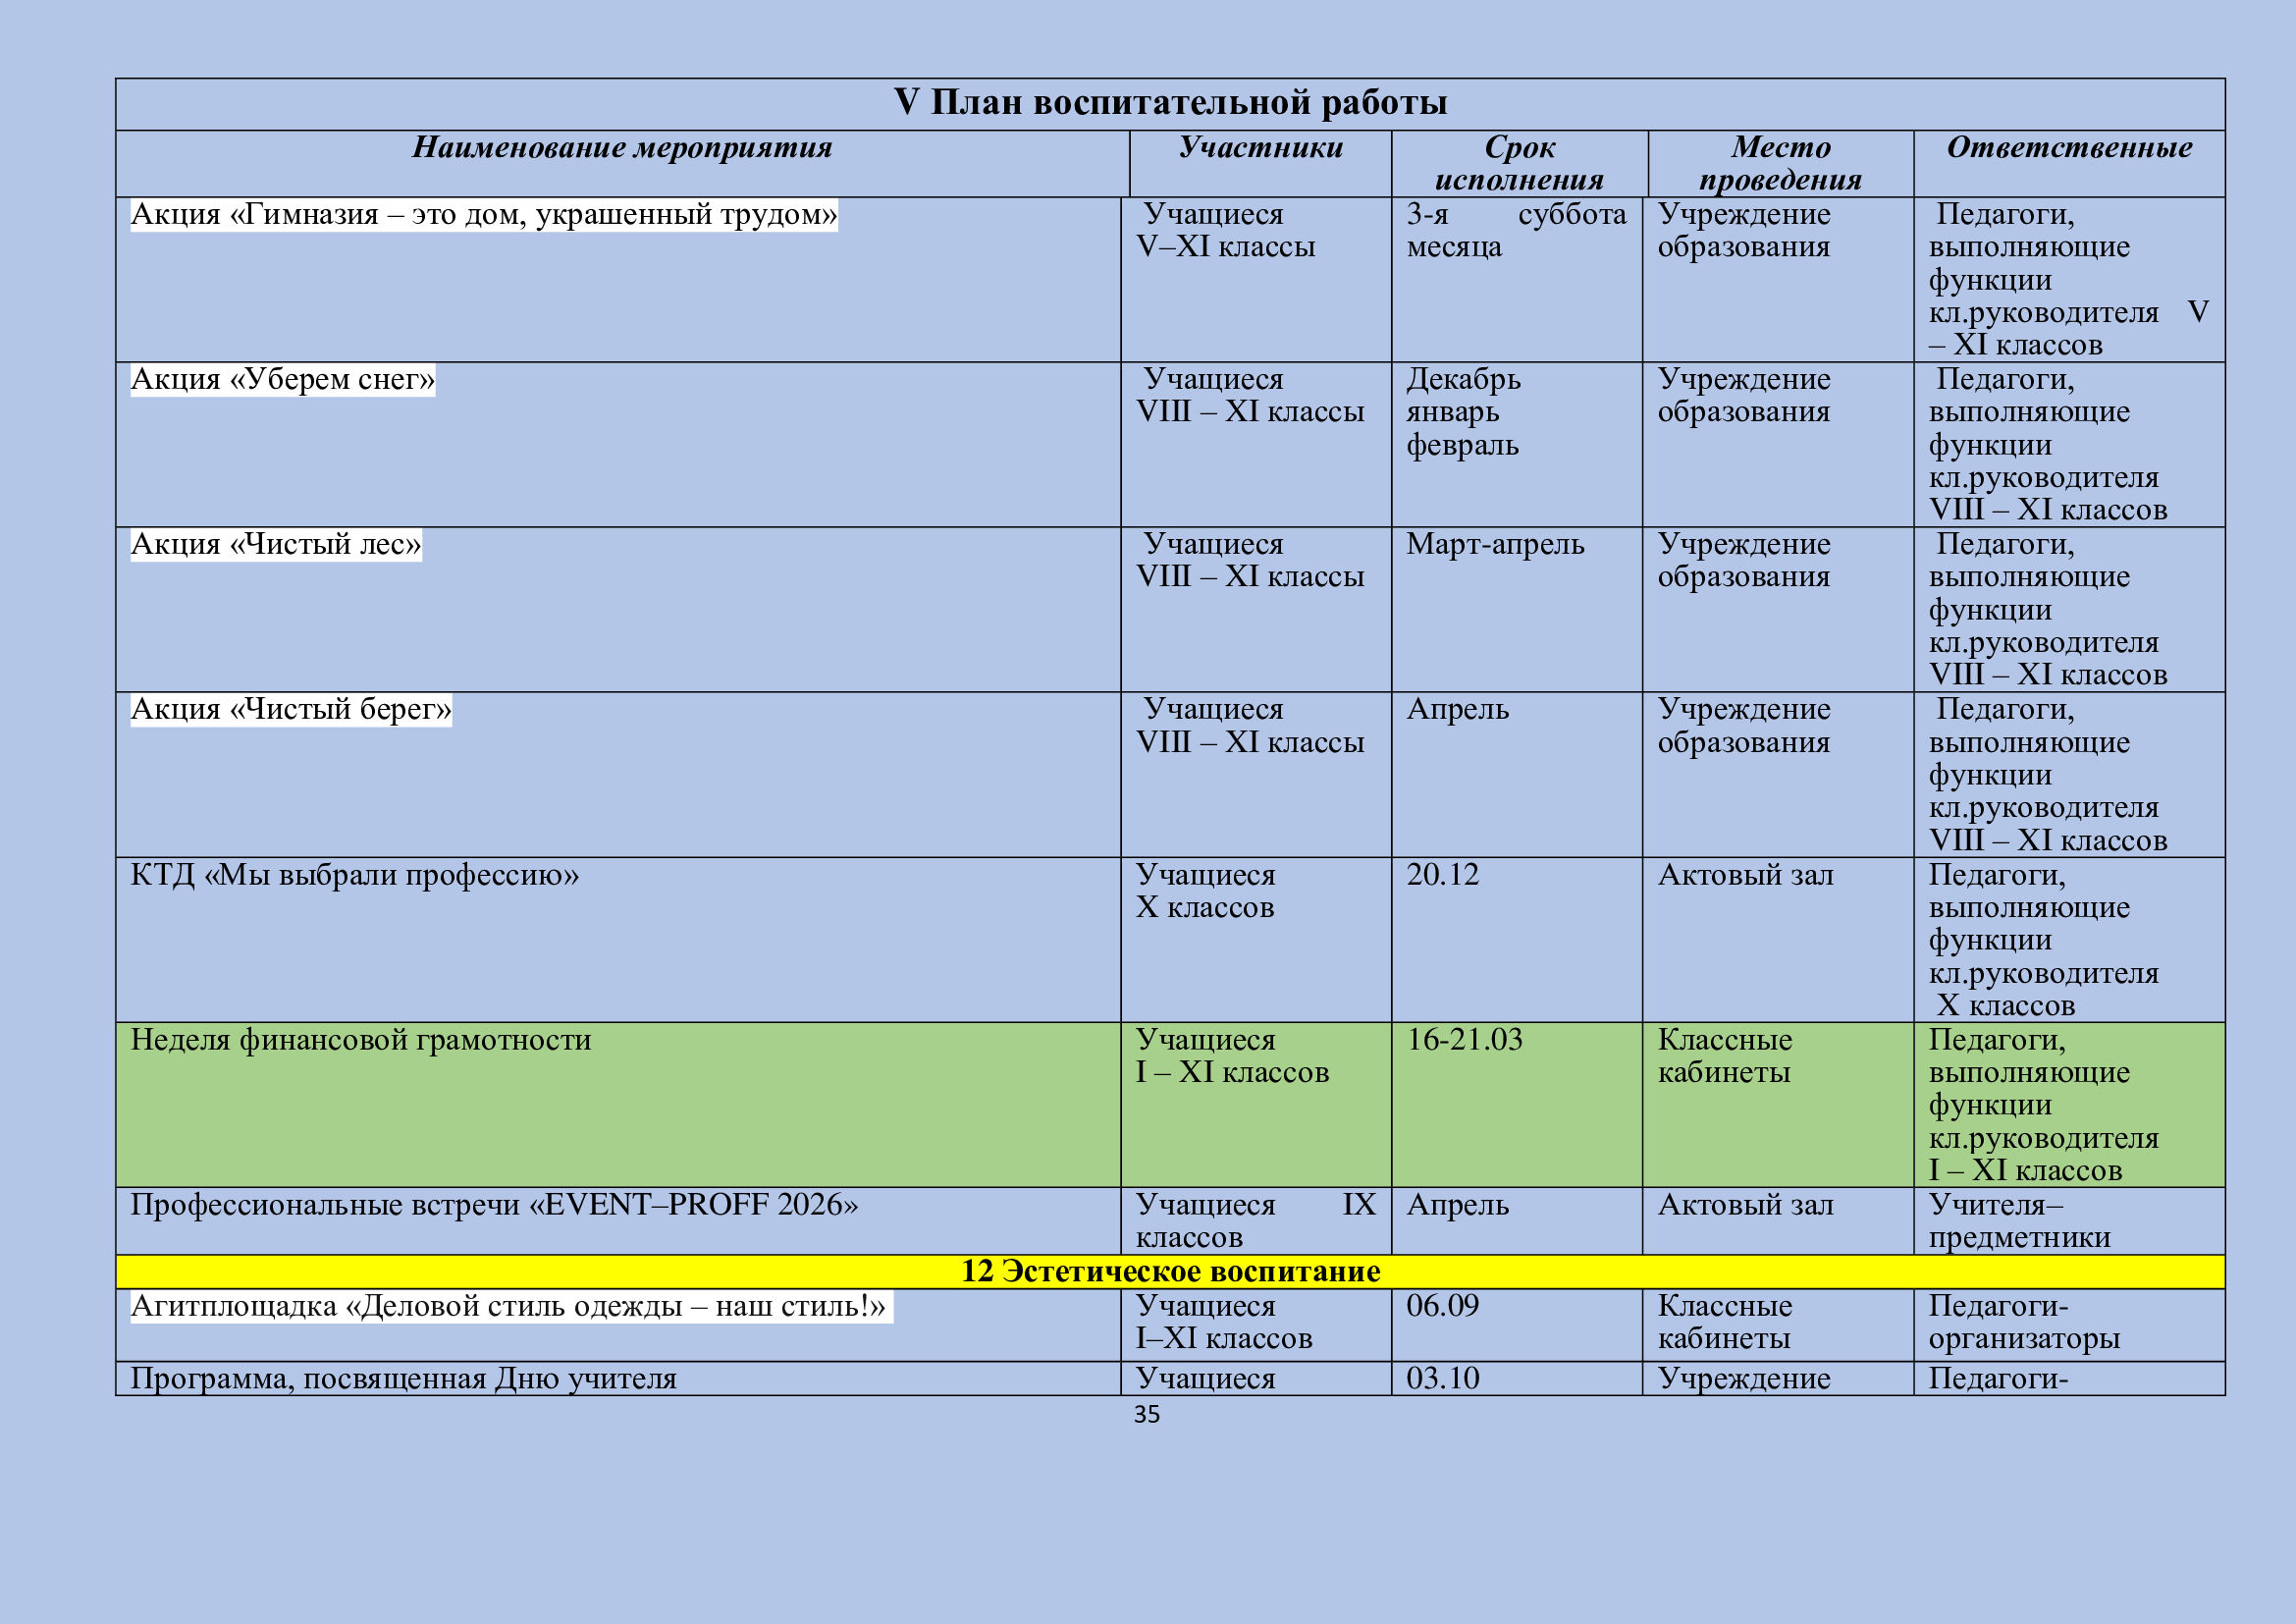This screenshot has height=1624, width=2296.
Task: Click the 'Ответственные' column header
Action: click(x=2068, y=148)
